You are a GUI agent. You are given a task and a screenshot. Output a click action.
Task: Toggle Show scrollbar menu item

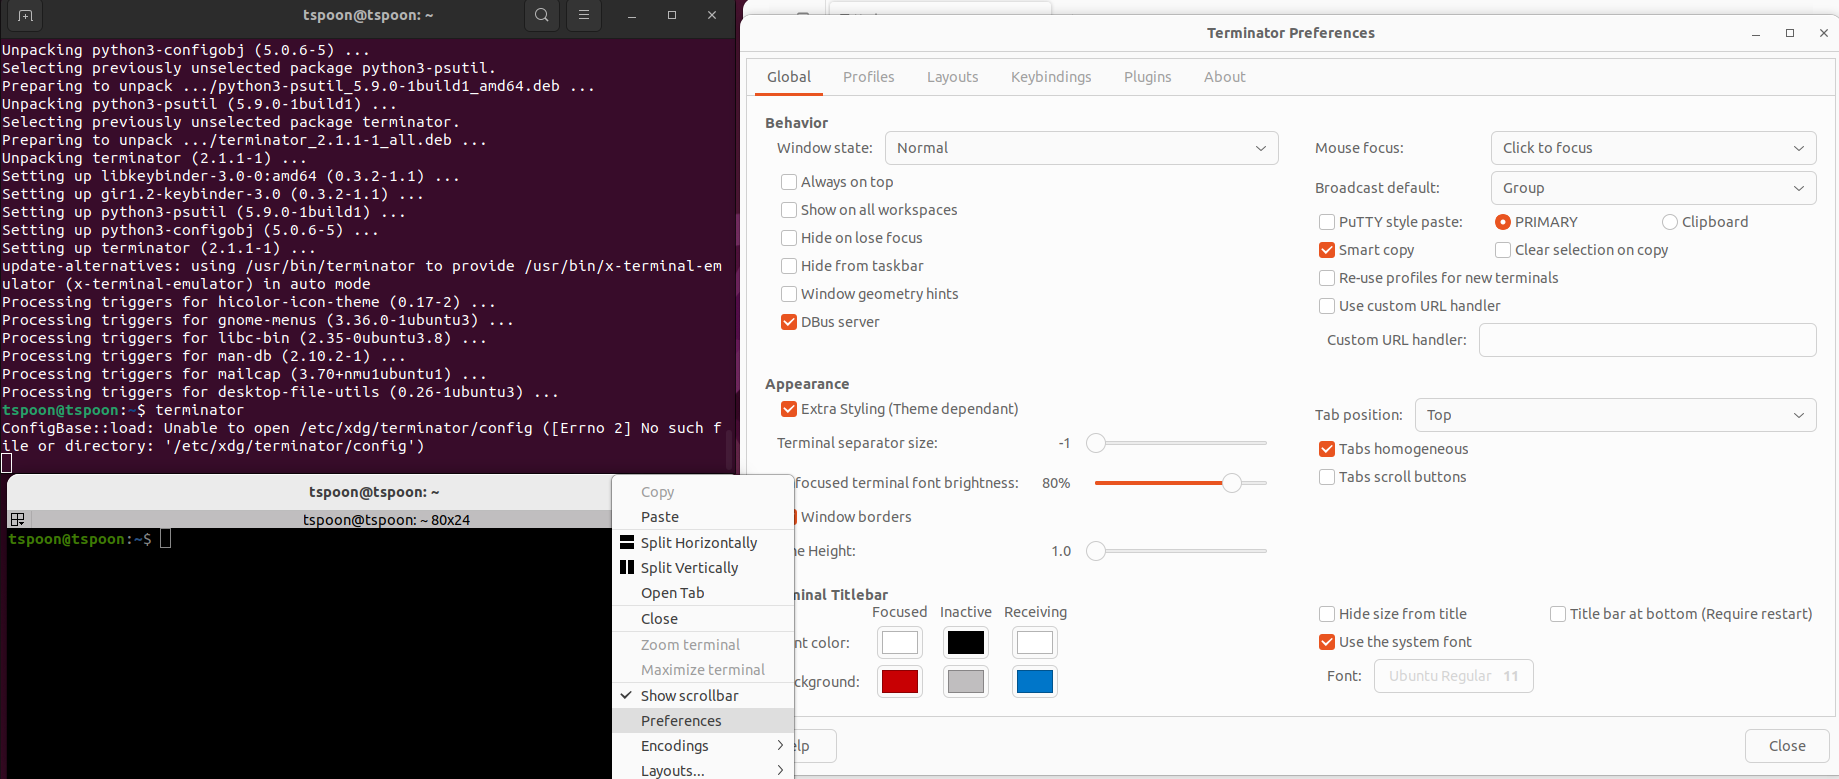point(703,696)
